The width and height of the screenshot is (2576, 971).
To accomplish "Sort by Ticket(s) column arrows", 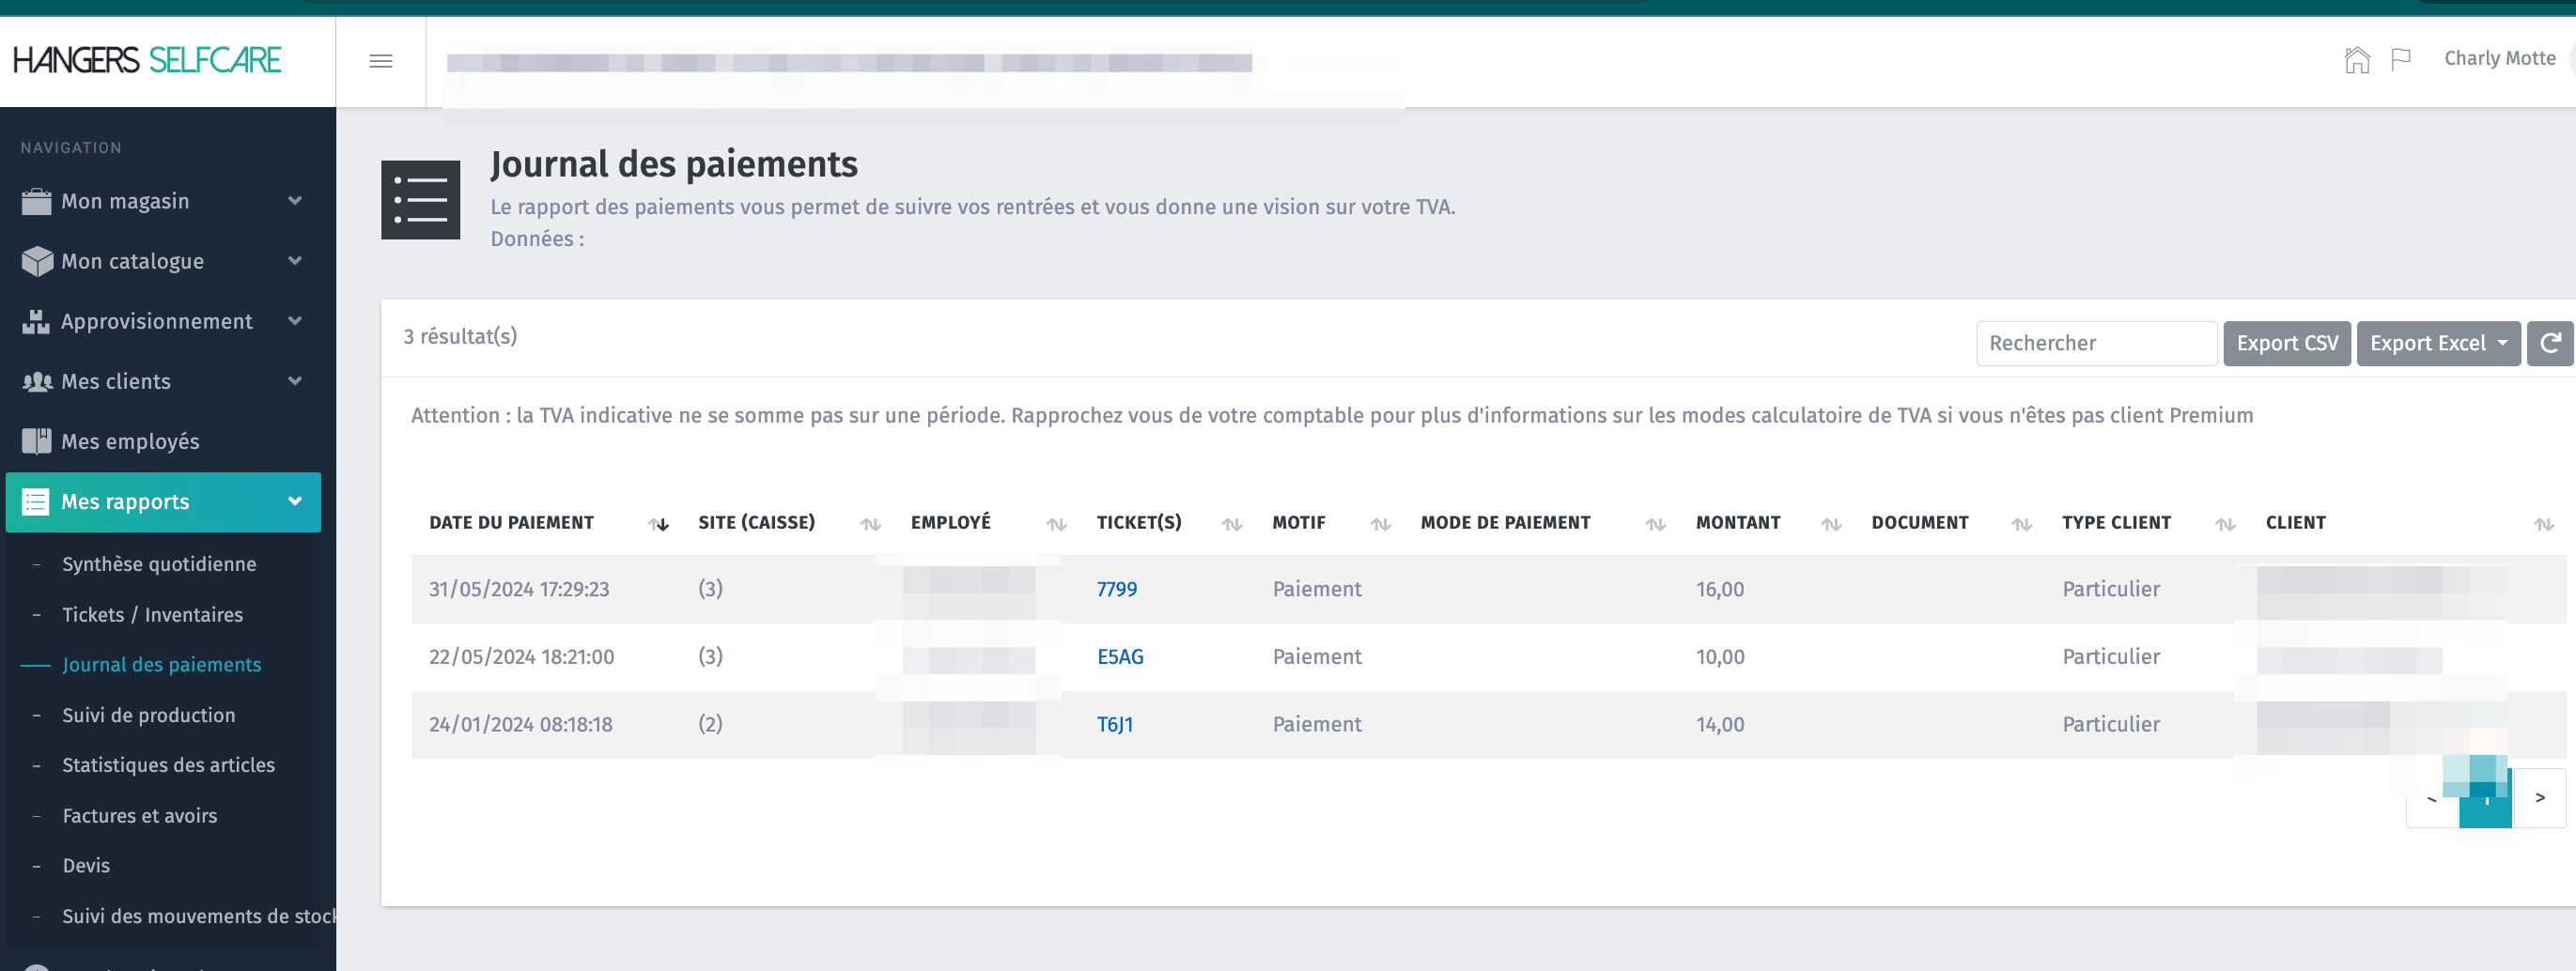I will coord(1232,524).
